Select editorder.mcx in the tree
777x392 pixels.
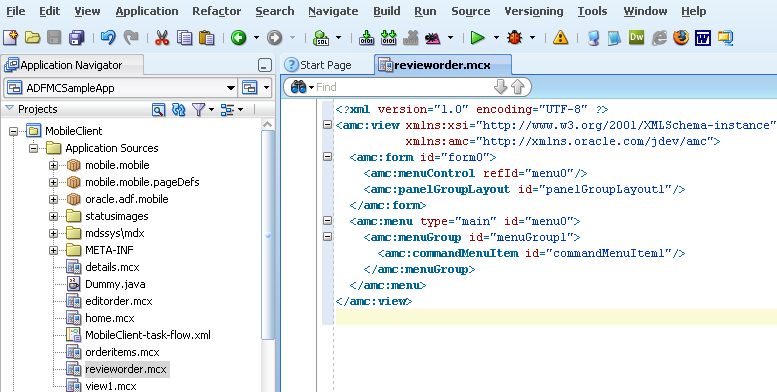118,301
